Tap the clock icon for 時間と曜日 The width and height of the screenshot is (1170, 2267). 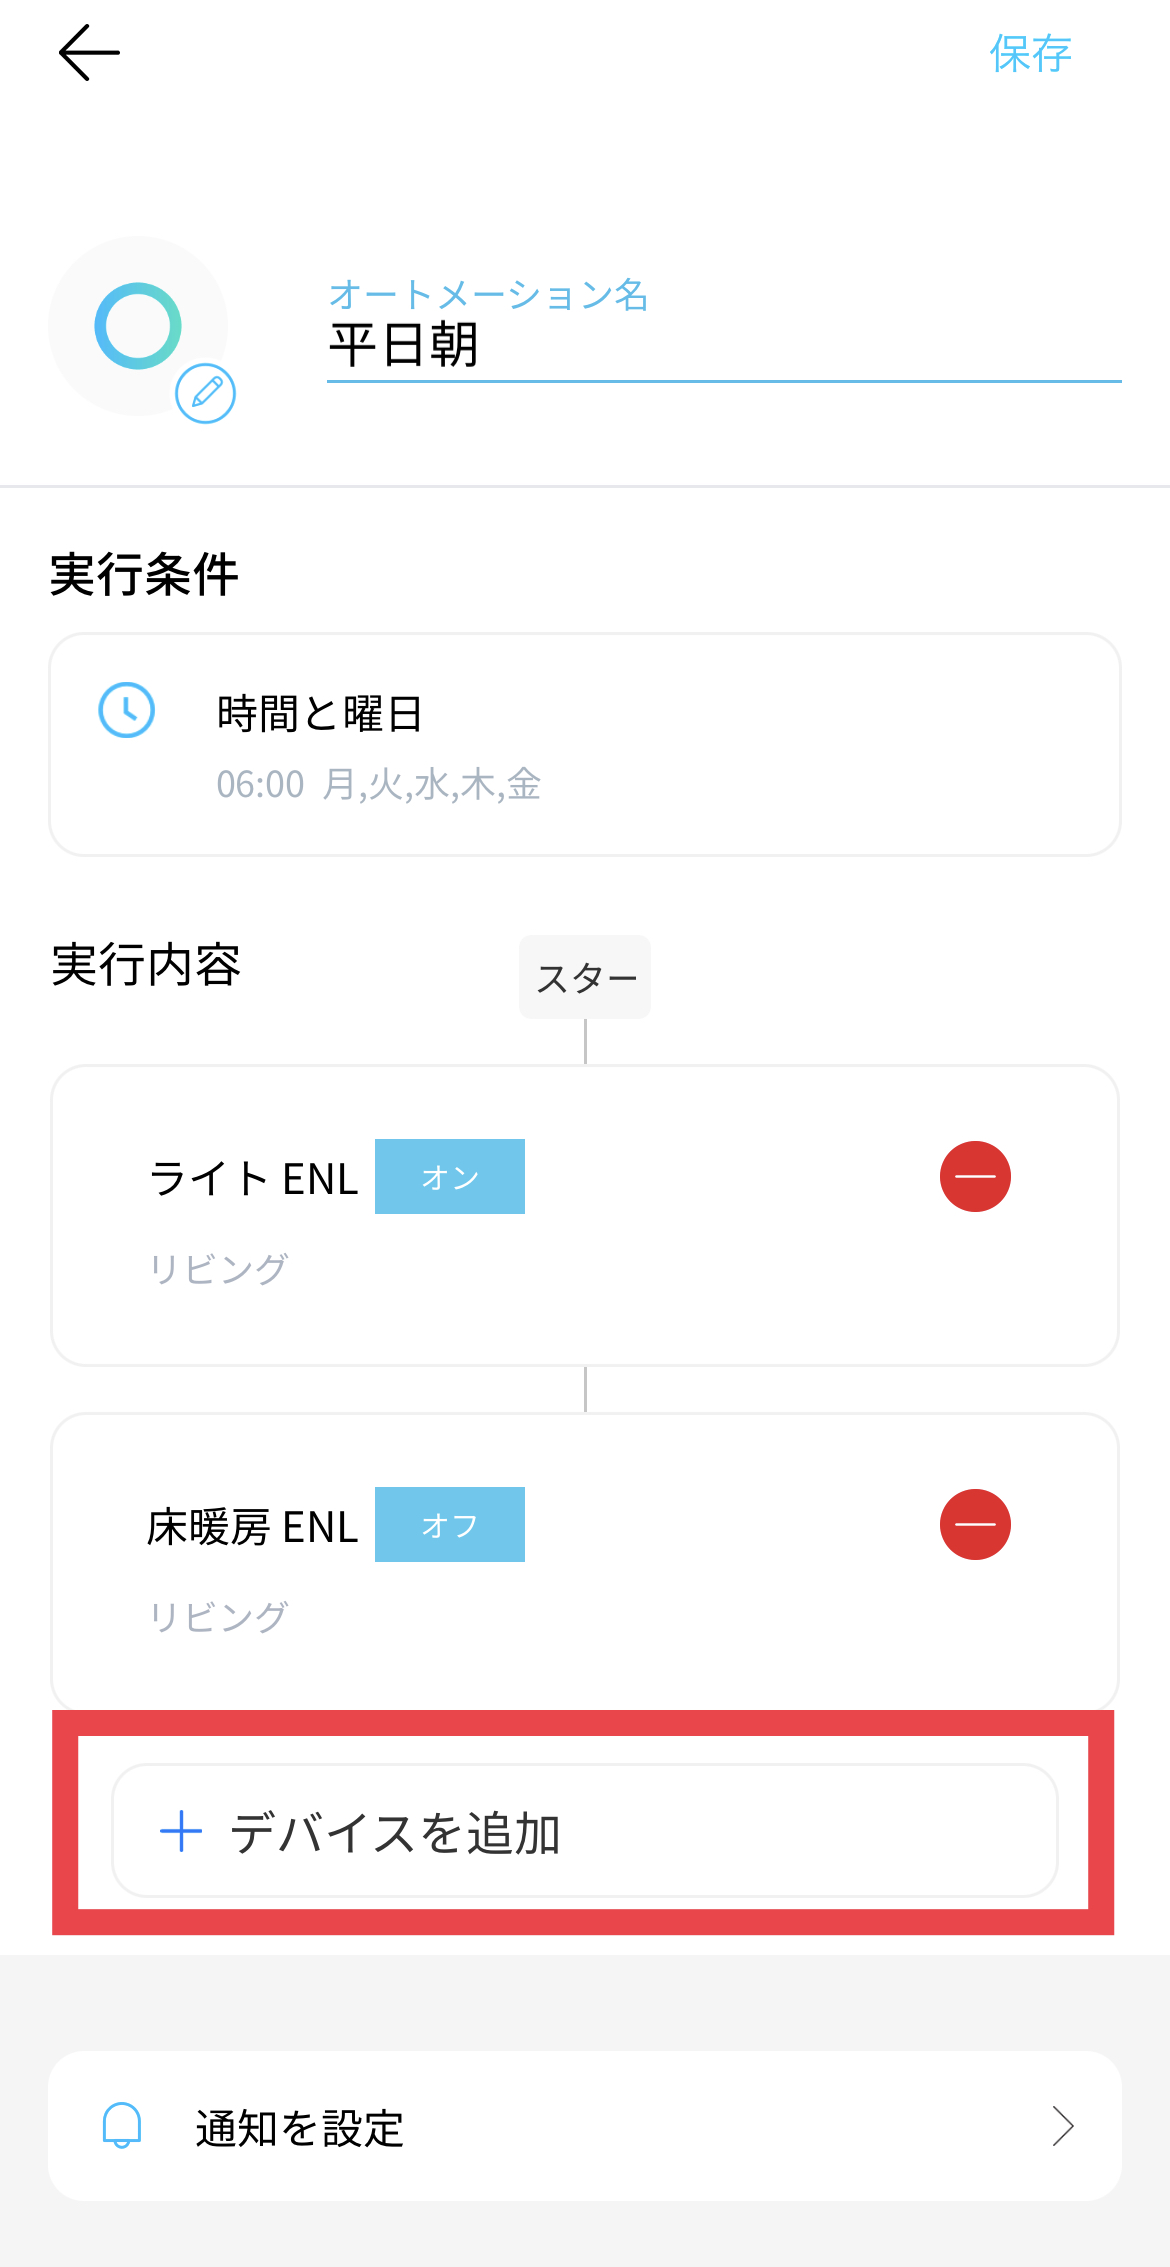point(127,710)
